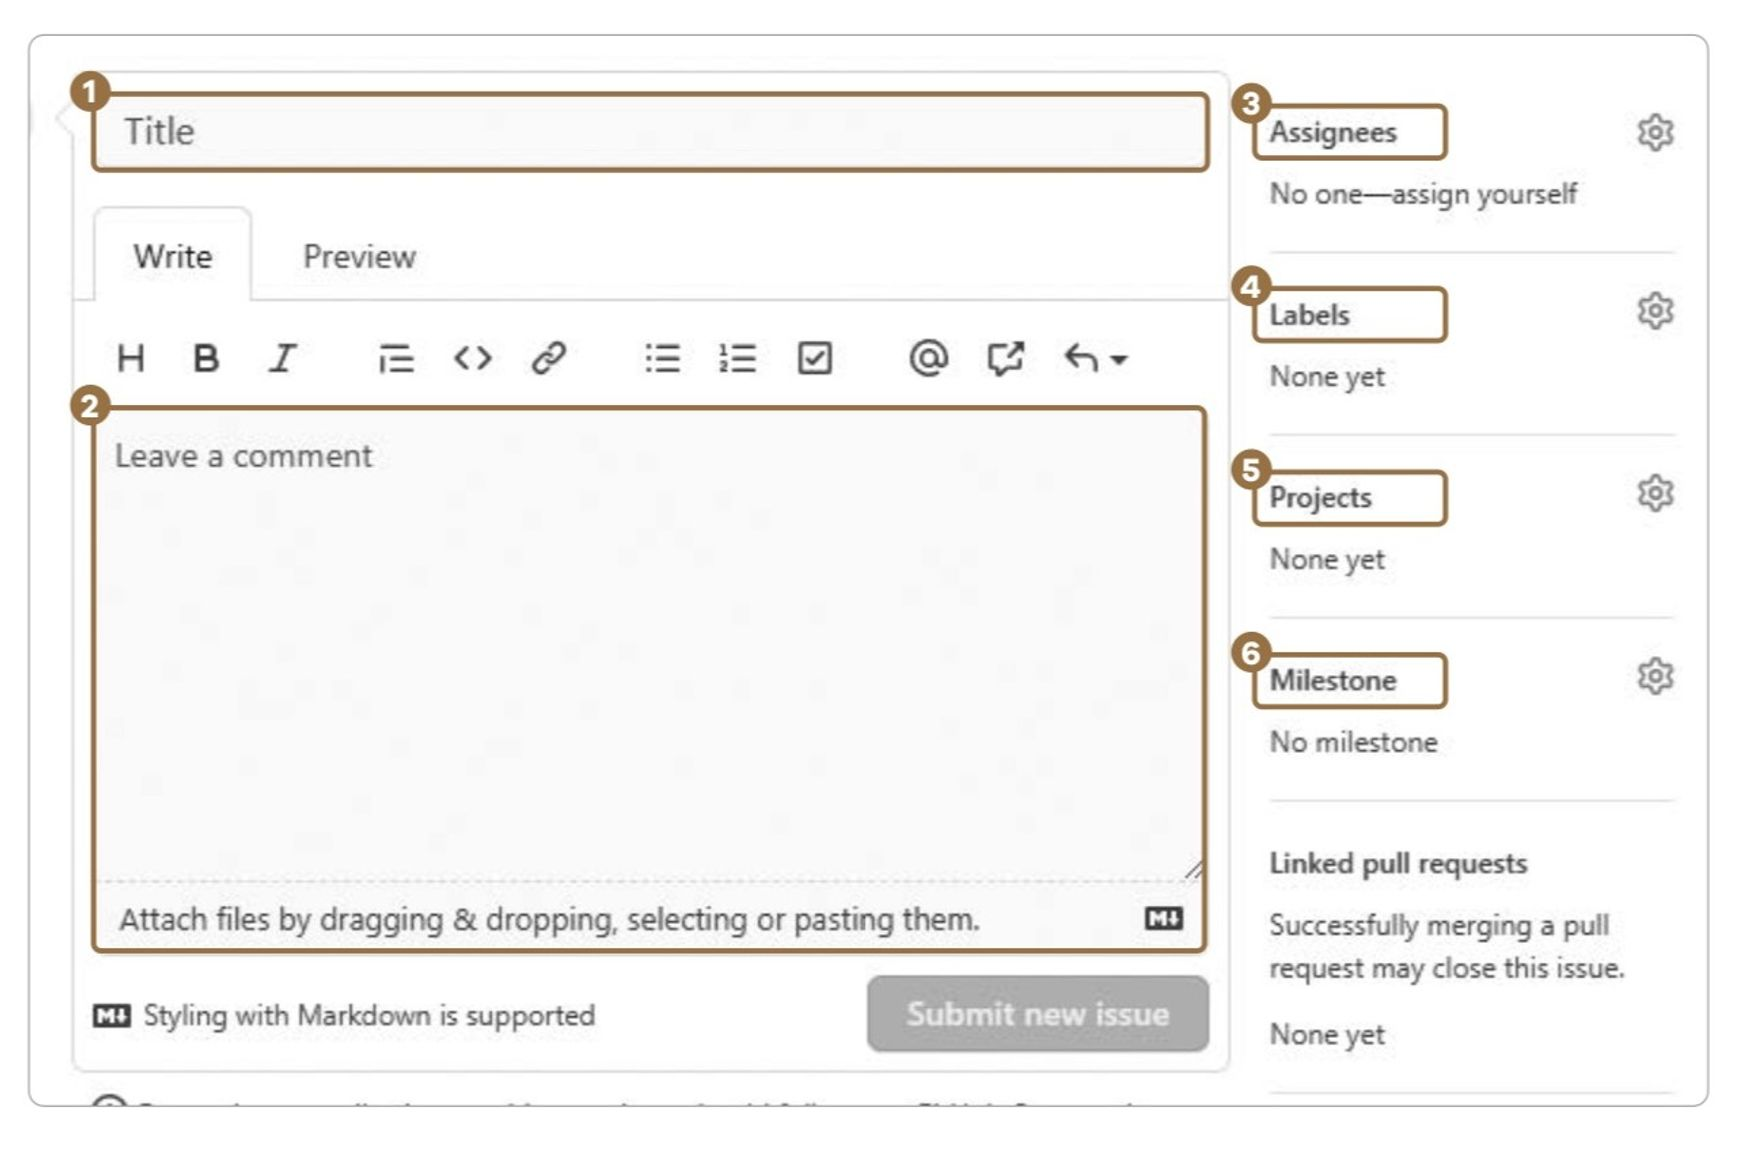This screenshot has width=1750, height=1157.
Task: Toggle bold text formatting
Action: [206, 358]
